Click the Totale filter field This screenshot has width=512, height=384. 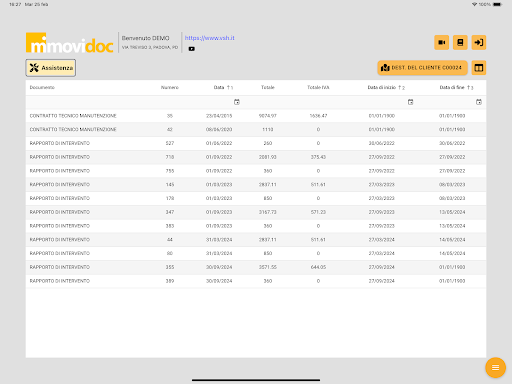(x=268, y=102)
